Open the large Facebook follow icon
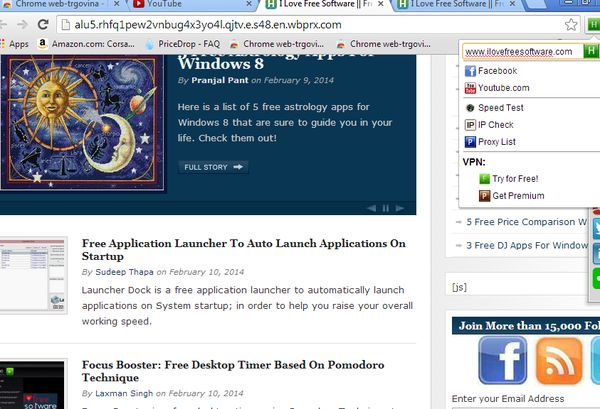Image resolution: width=600 pixels, height=409 pixels. 502,360
